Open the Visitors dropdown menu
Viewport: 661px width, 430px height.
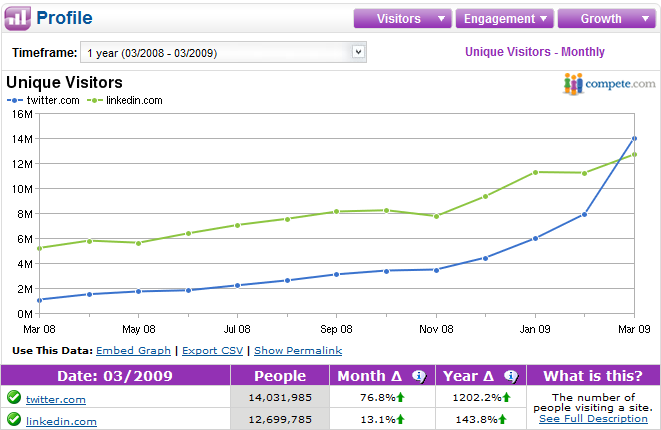coord(403,19)
